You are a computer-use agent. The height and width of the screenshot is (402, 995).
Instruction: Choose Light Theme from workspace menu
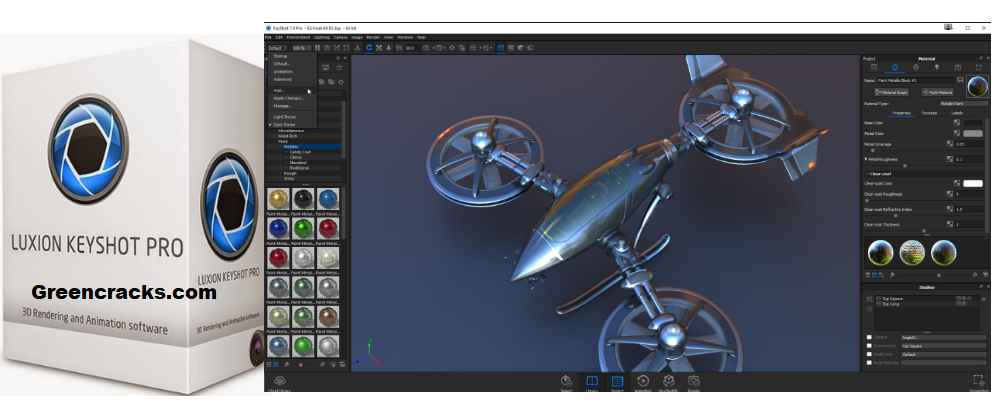pos(284,117)
